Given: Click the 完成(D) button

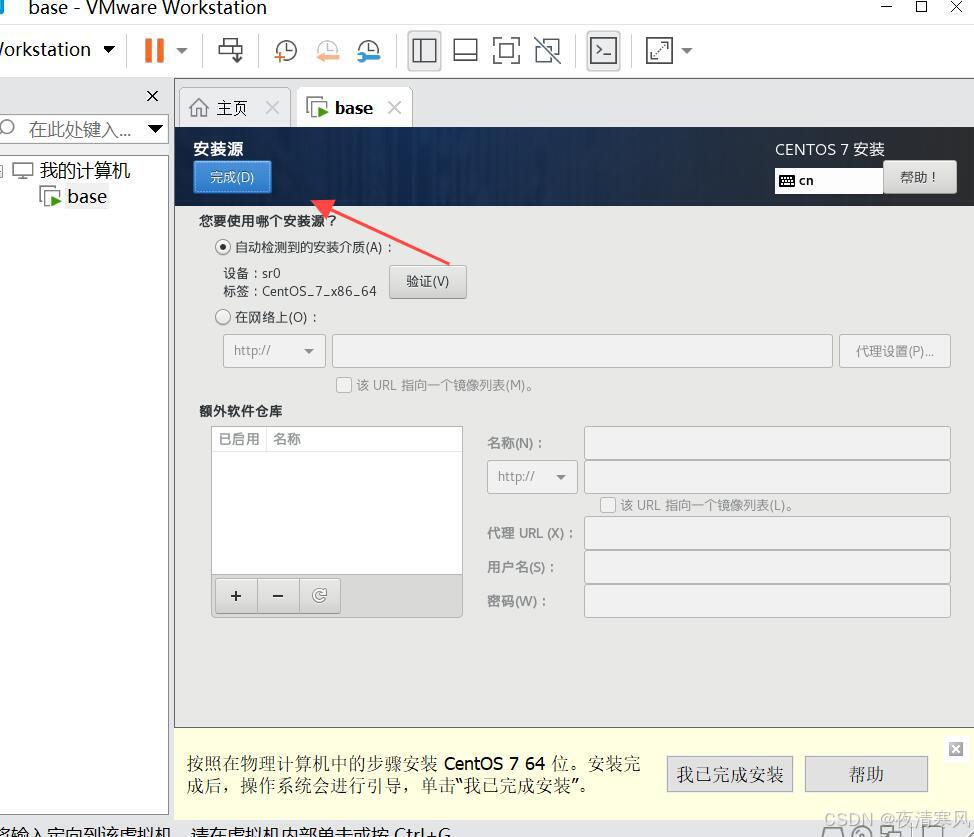Looking at the screenshot, I should (232, 177).
